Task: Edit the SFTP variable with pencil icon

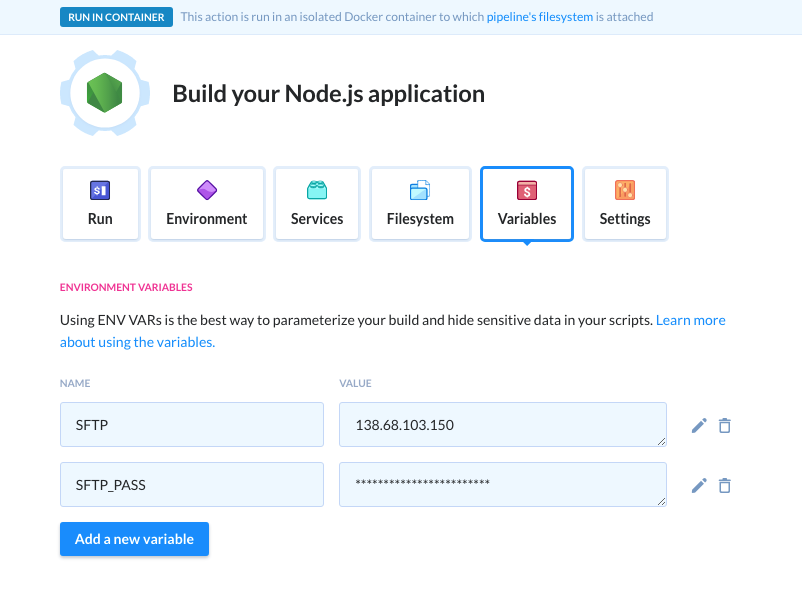Action: (699, 425)
